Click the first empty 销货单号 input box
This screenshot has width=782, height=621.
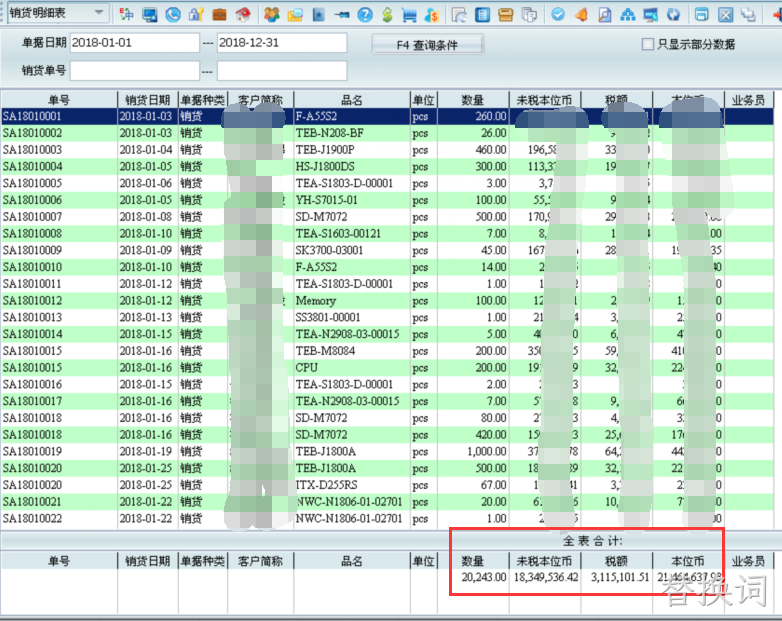(x=135, y=71)
